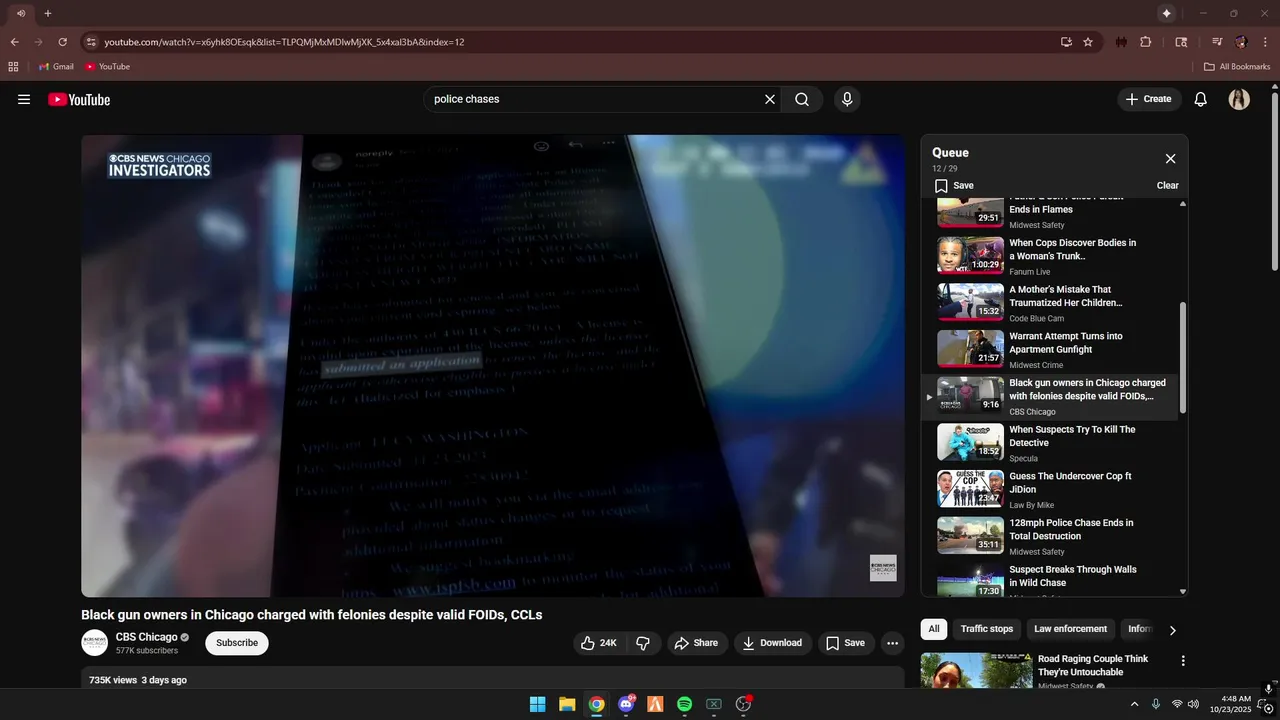Viewport: 1280px width, 720px height.
Task: Like the video with 24K thumbs-up
Action: click(598, 643)
